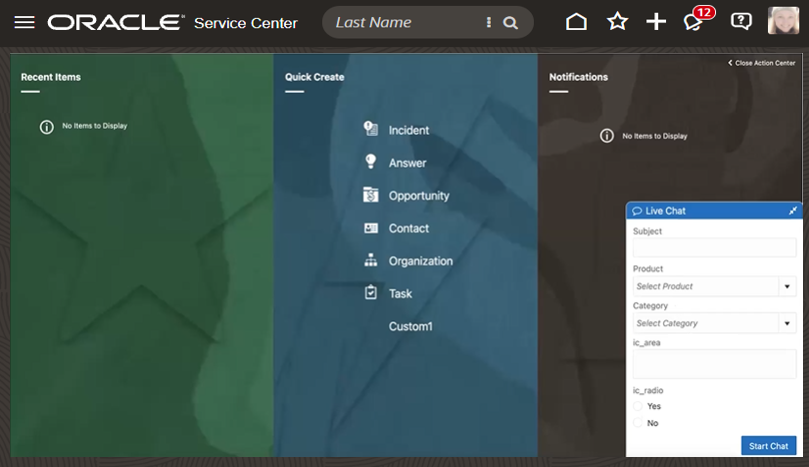The image size is (809, 467).
Task: Create a new Organization
Action: (420, 261)
